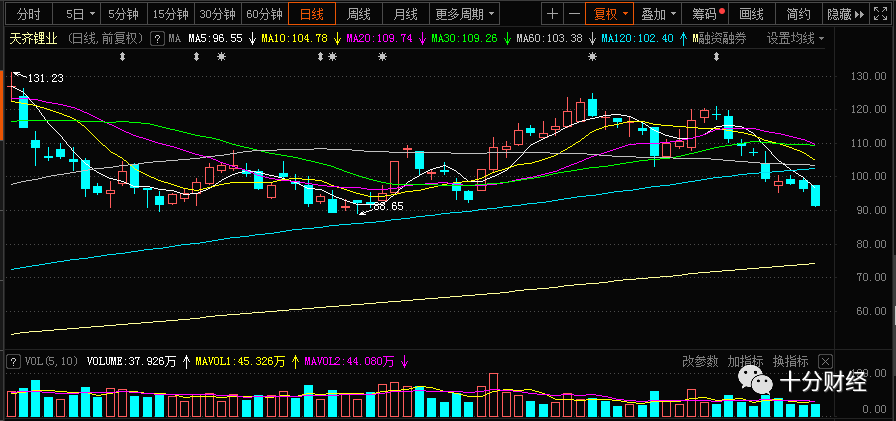
Task: Click the question mark icon beside VOL
Action: click(x=13, y=361)
